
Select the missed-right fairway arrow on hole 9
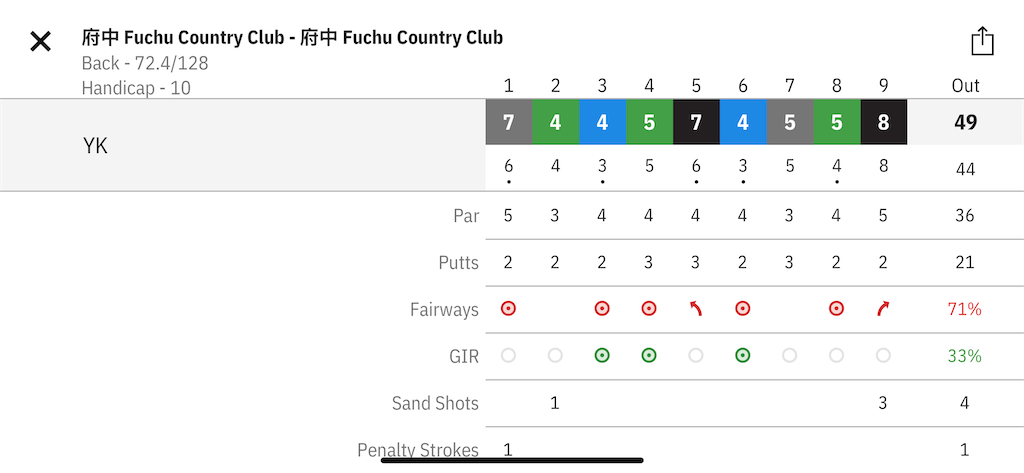tap(883, 308)
